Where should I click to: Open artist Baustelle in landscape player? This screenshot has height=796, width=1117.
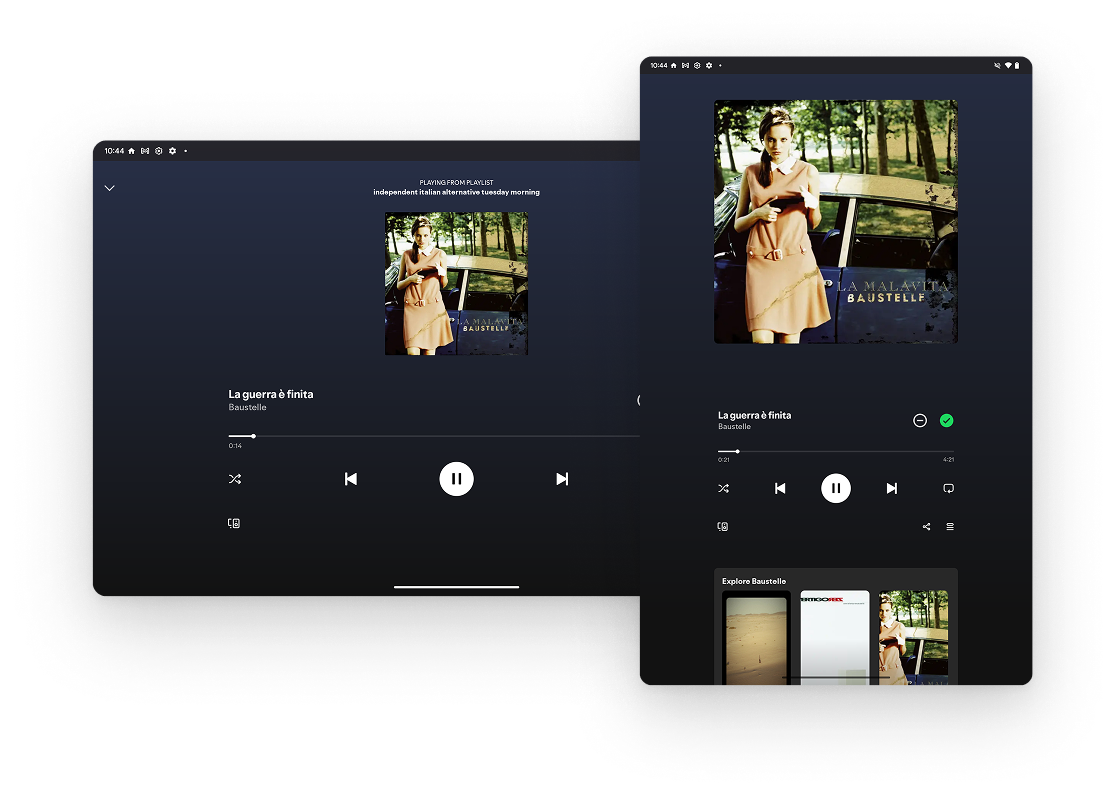pos(247,408)
